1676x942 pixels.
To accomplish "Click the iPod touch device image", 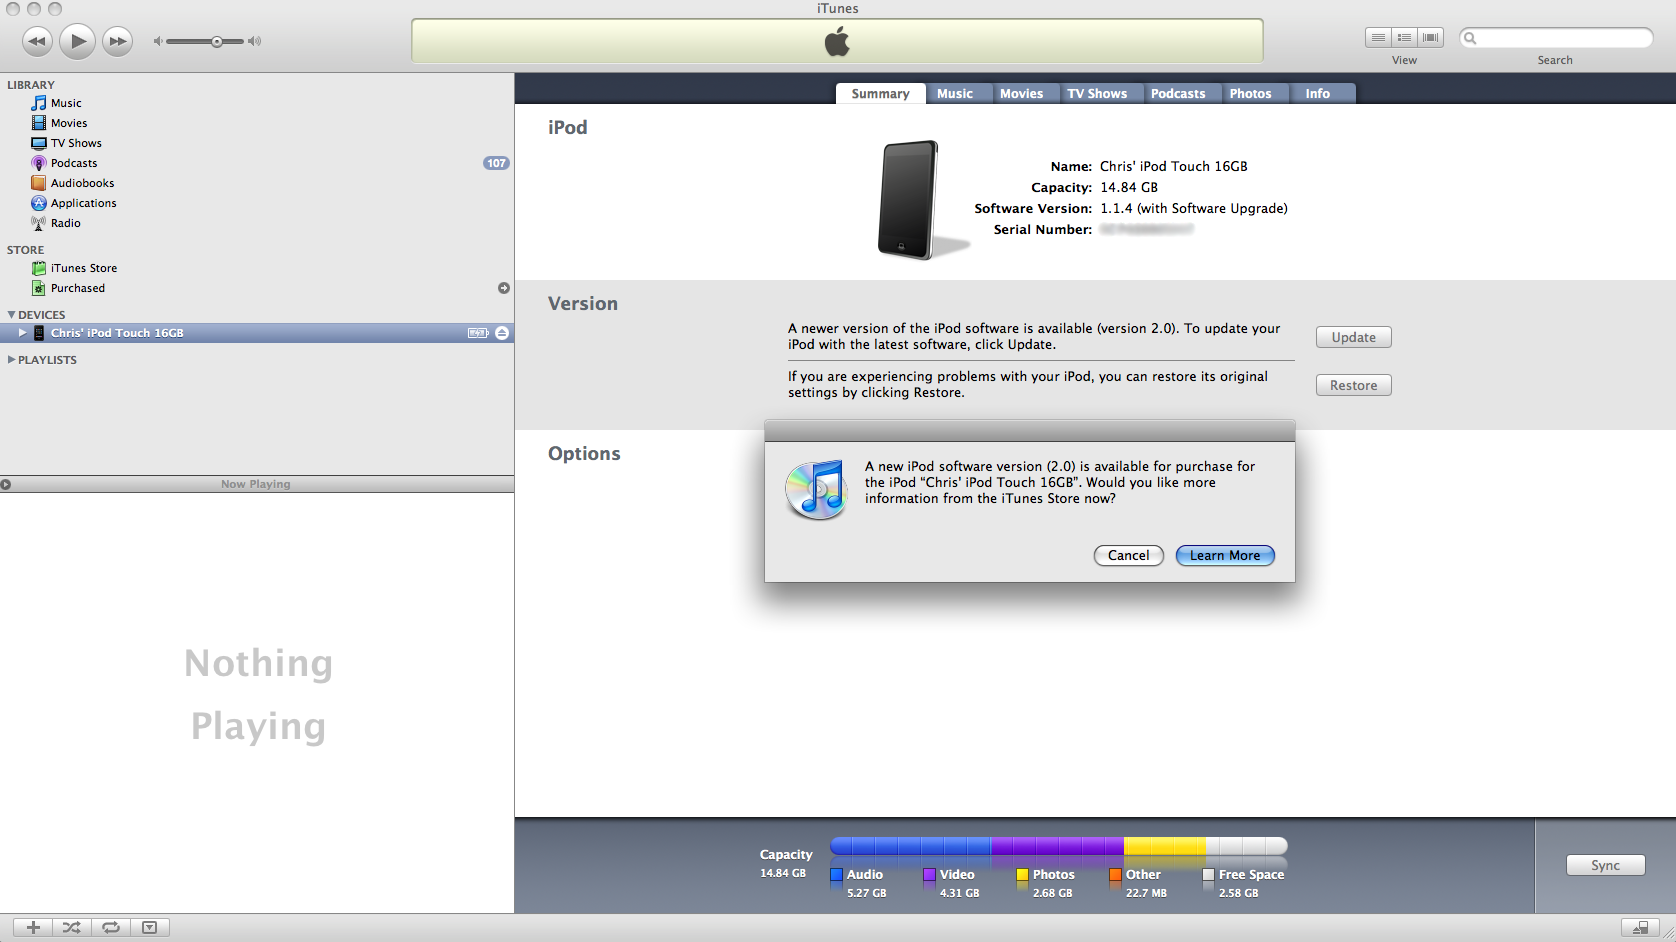I will (x=909, y=200).
